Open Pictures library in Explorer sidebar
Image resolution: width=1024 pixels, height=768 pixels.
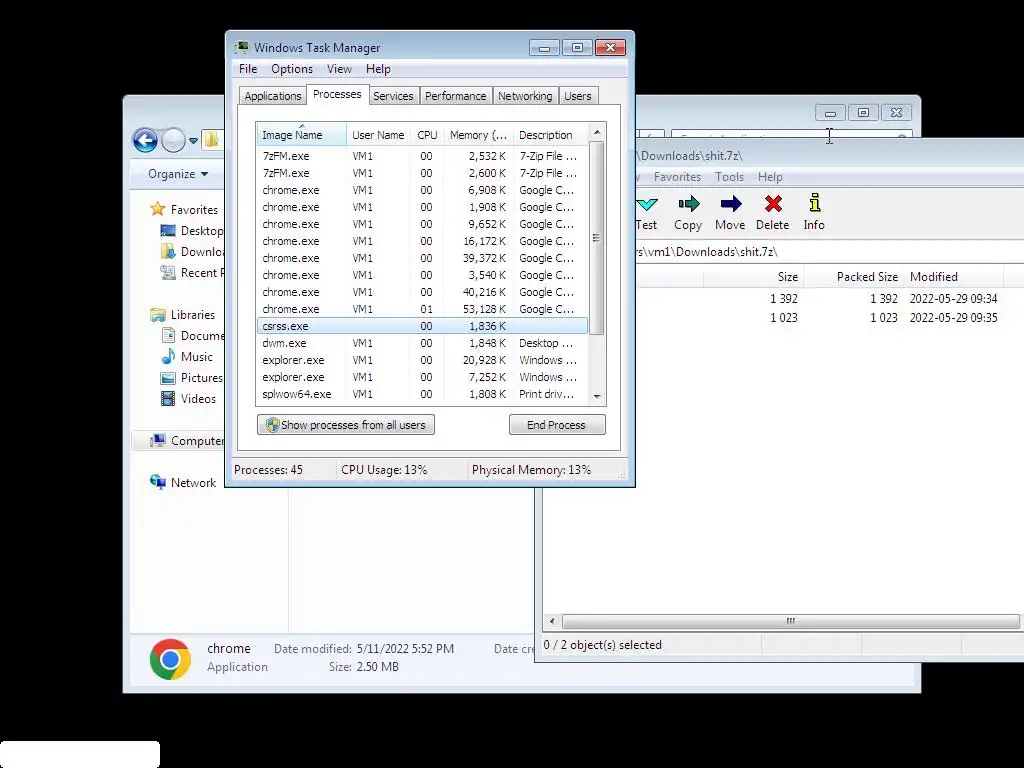click(192, 377)
